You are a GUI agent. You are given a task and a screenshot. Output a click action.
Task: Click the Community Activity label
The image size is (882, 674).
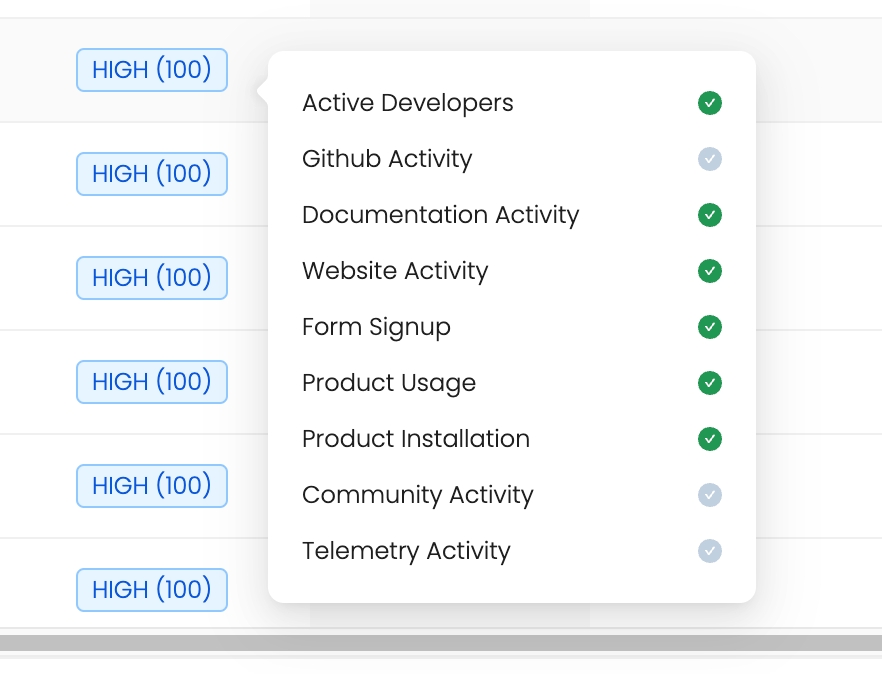coord(417,495)
